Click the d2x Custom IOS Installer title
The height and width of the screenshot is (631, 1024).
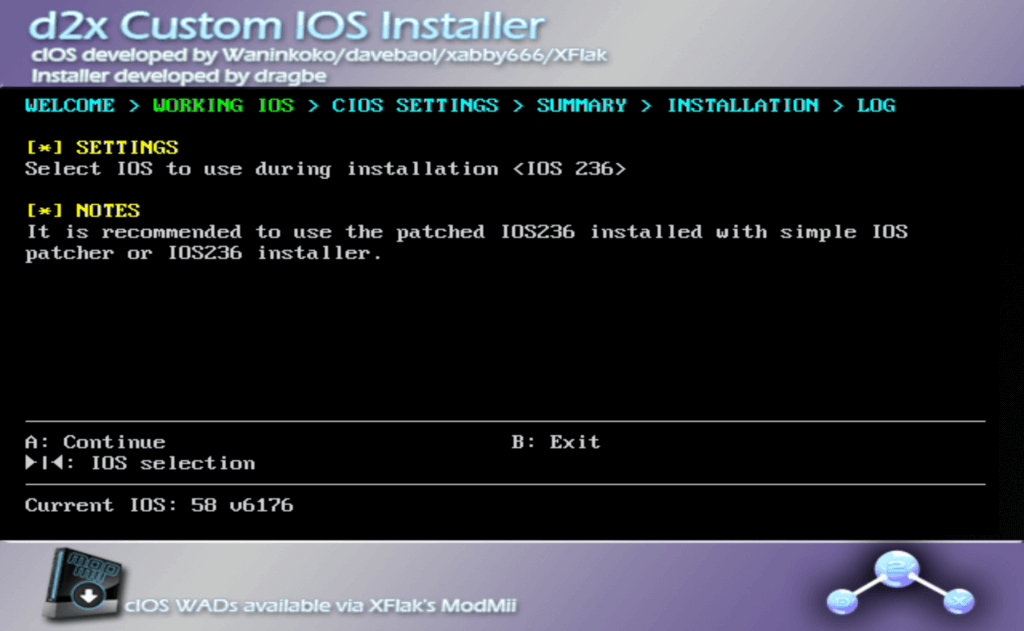click(287, 26)
